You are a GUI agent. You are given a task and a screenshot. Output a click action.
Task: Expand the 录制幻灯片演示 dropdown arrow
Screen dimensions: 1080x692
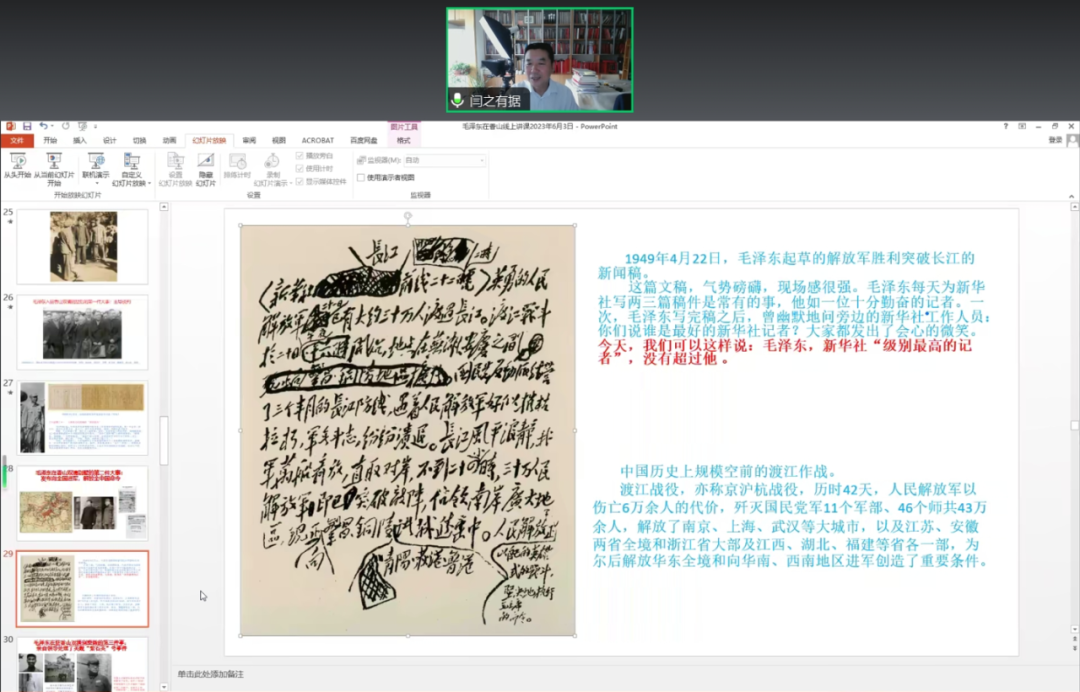[x=290, y=184]
